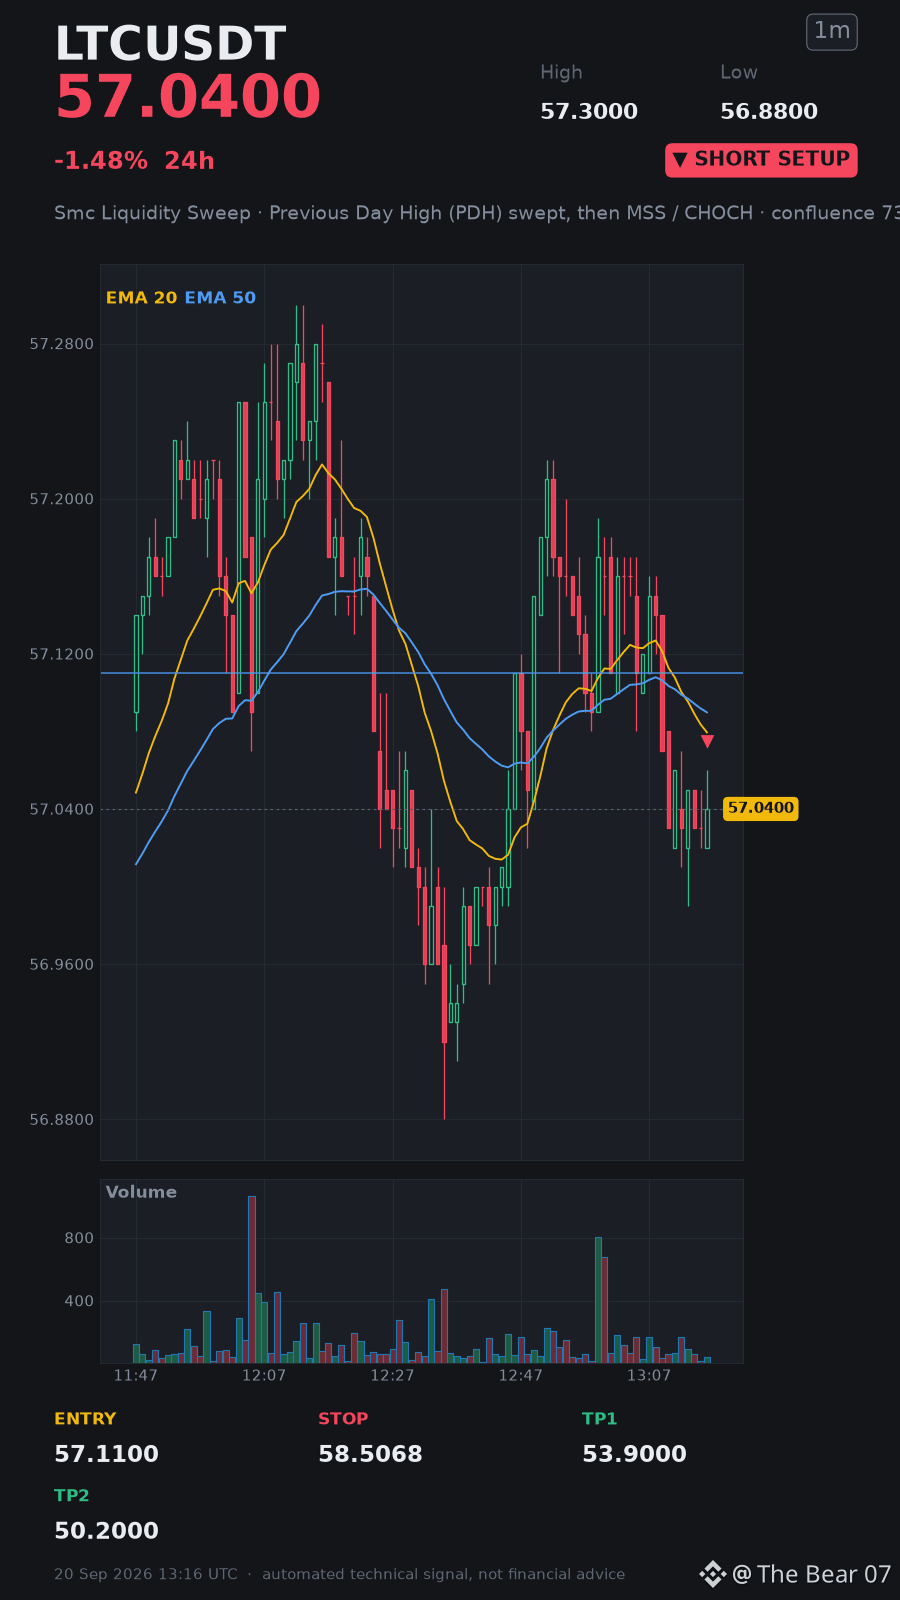Click the SHORT SETUP badge
Screen dimensions: 900x1600
(x=761, y=160)
